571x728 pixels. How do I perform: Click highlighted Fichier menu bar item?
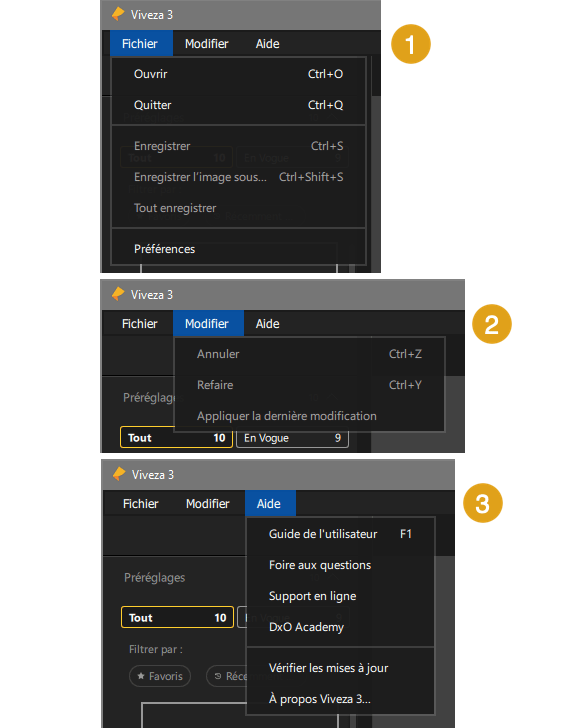pyautogui.click(x=141, y=44)
